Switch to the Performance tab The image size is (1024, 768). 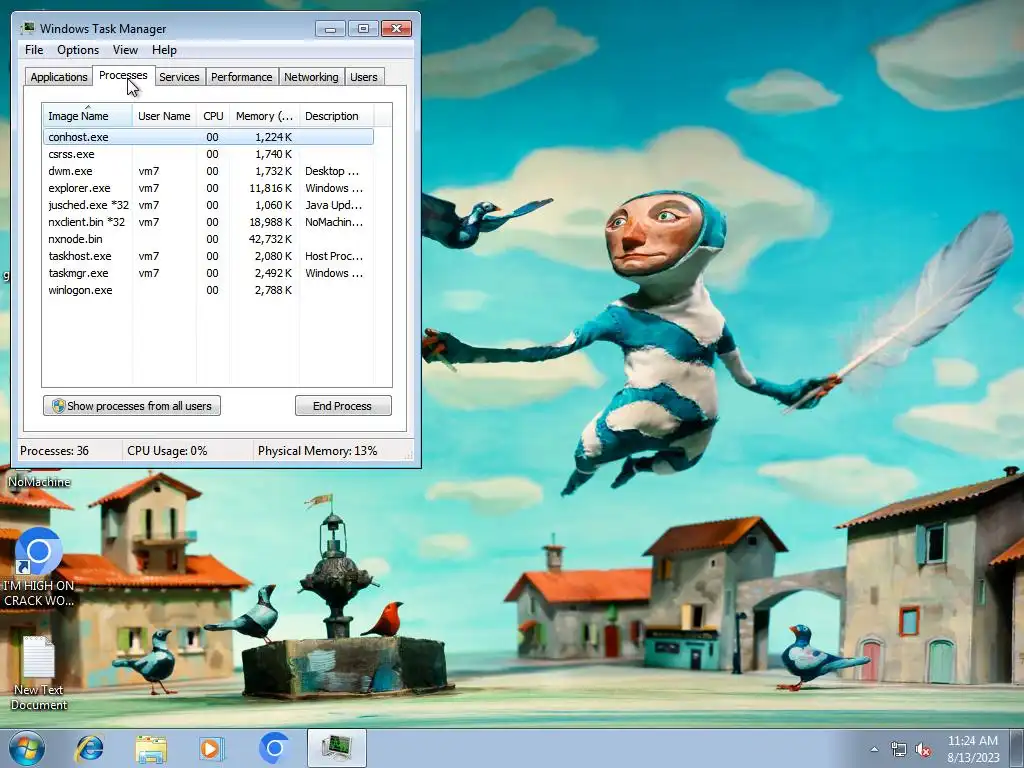242,77
